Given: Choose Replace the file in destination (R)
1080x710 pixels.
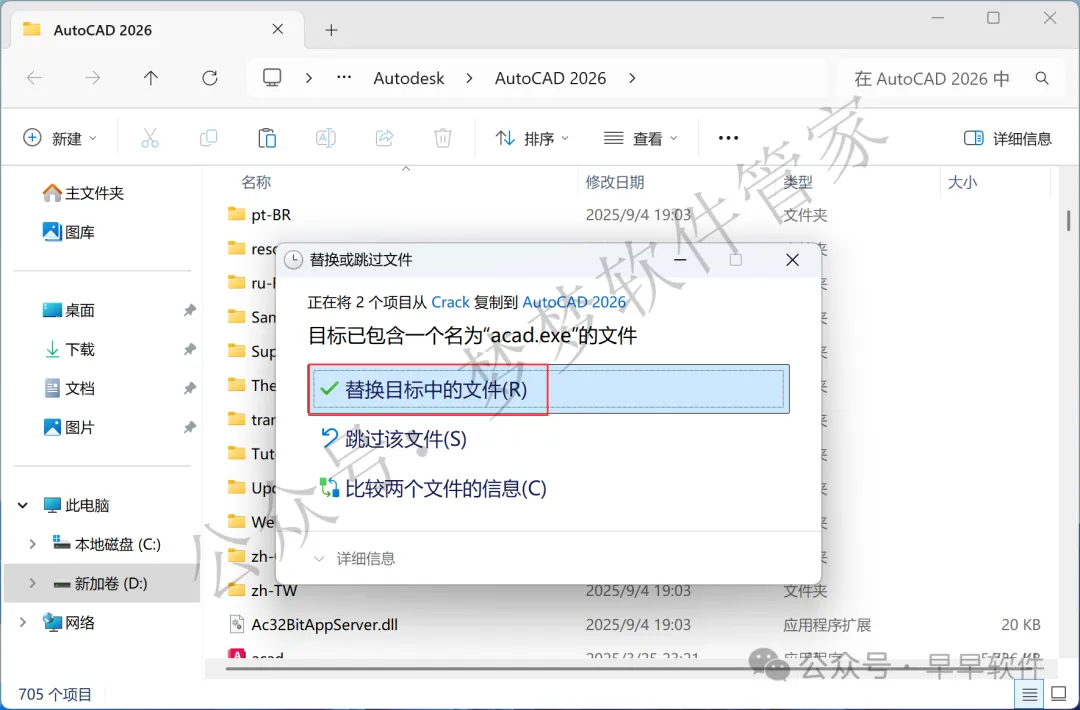Looking at the screenshot, I should pyautogui.click(x=548, y=390).
